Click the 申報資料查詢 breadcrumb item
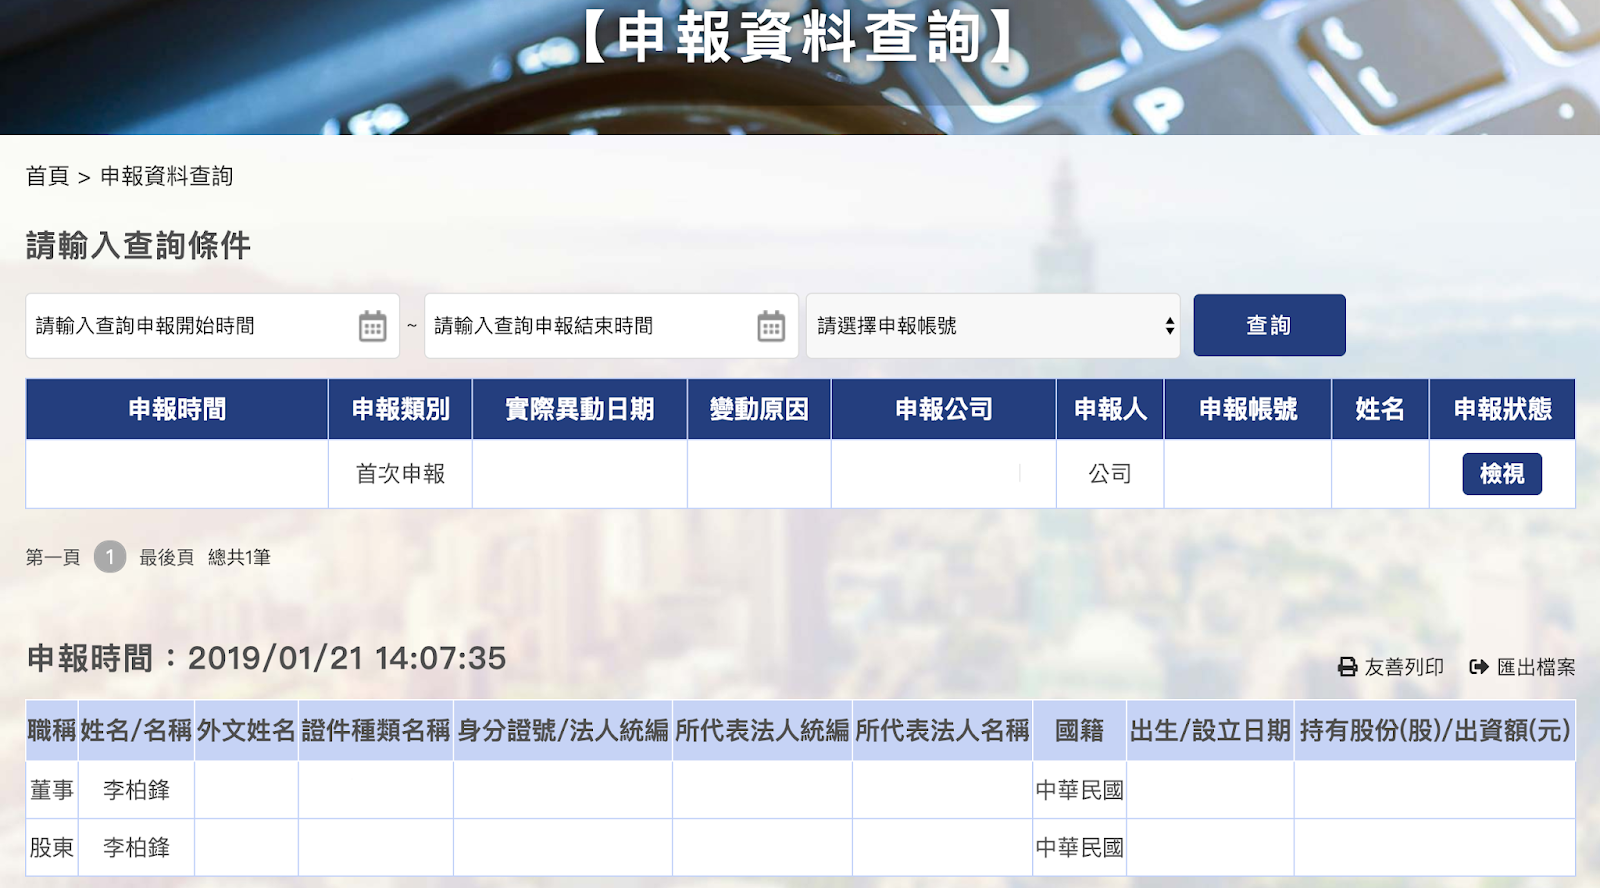 [x=167, y=176]
